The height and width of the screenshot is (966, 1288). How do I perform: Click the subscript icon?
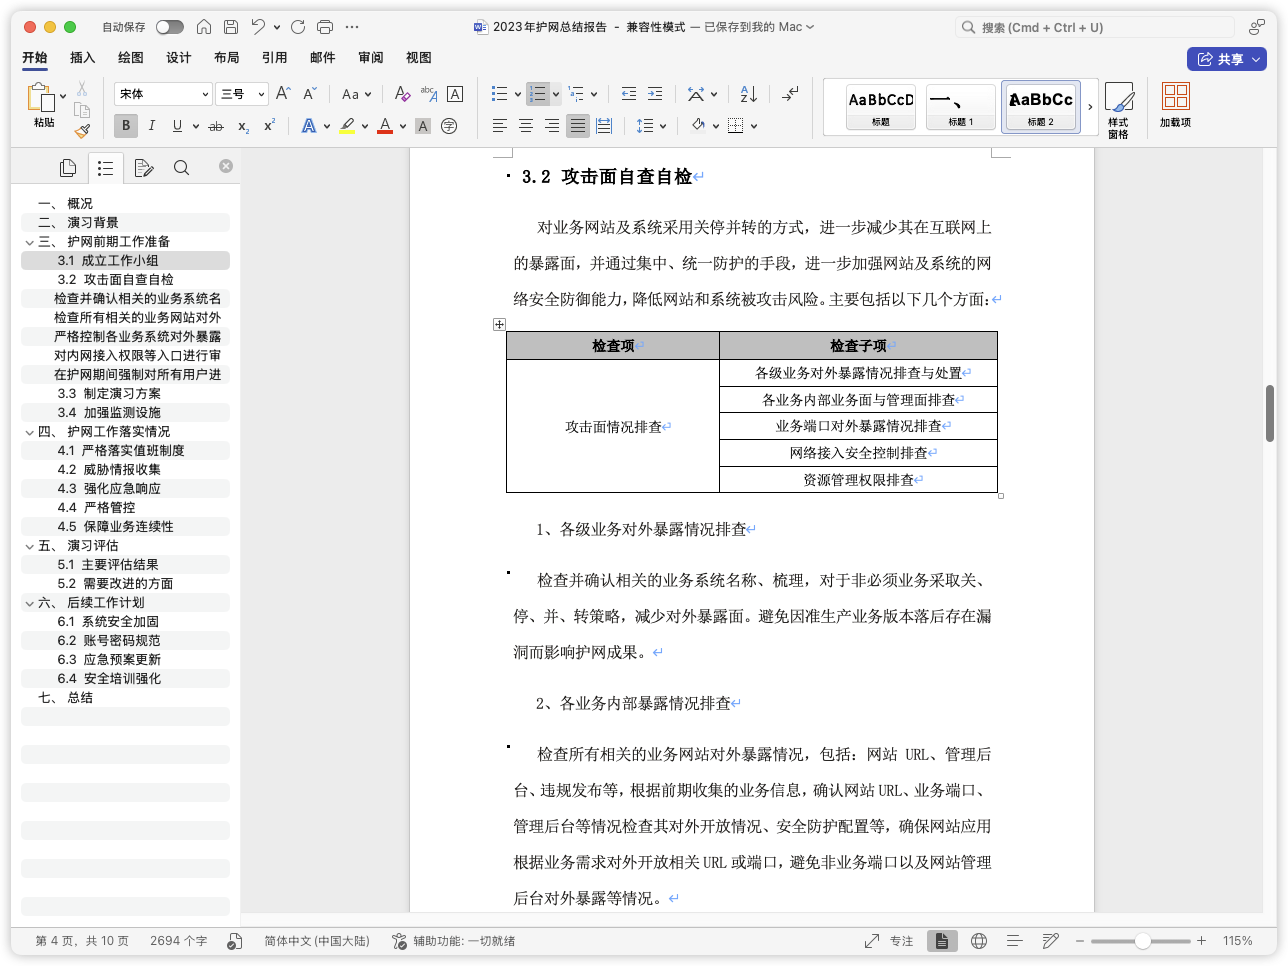242,125
